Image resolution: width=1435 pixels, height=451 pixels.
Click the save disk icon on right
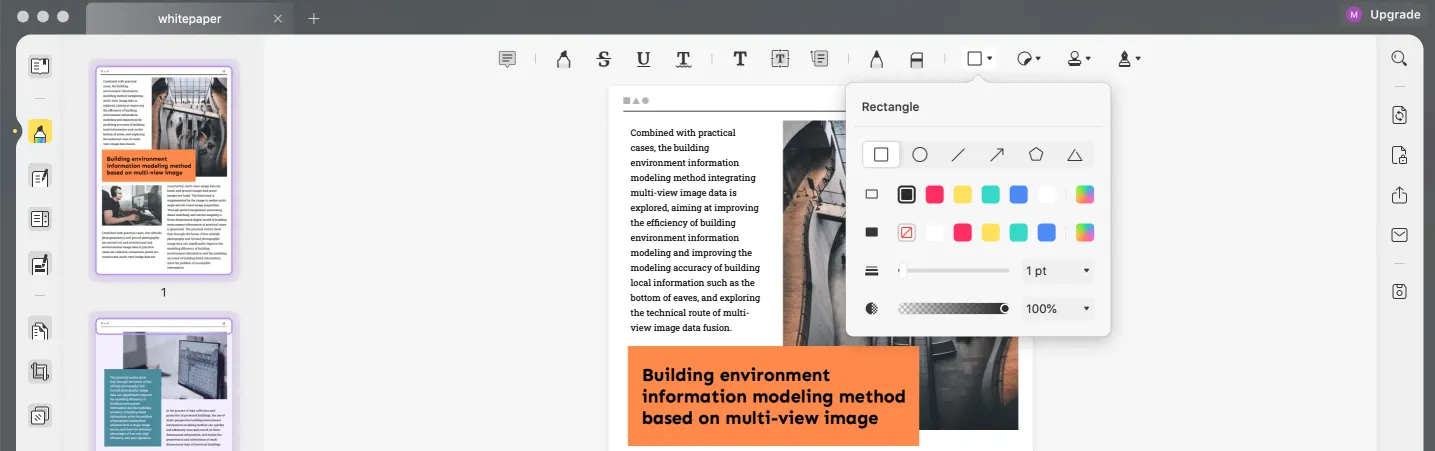[1399, 292]
